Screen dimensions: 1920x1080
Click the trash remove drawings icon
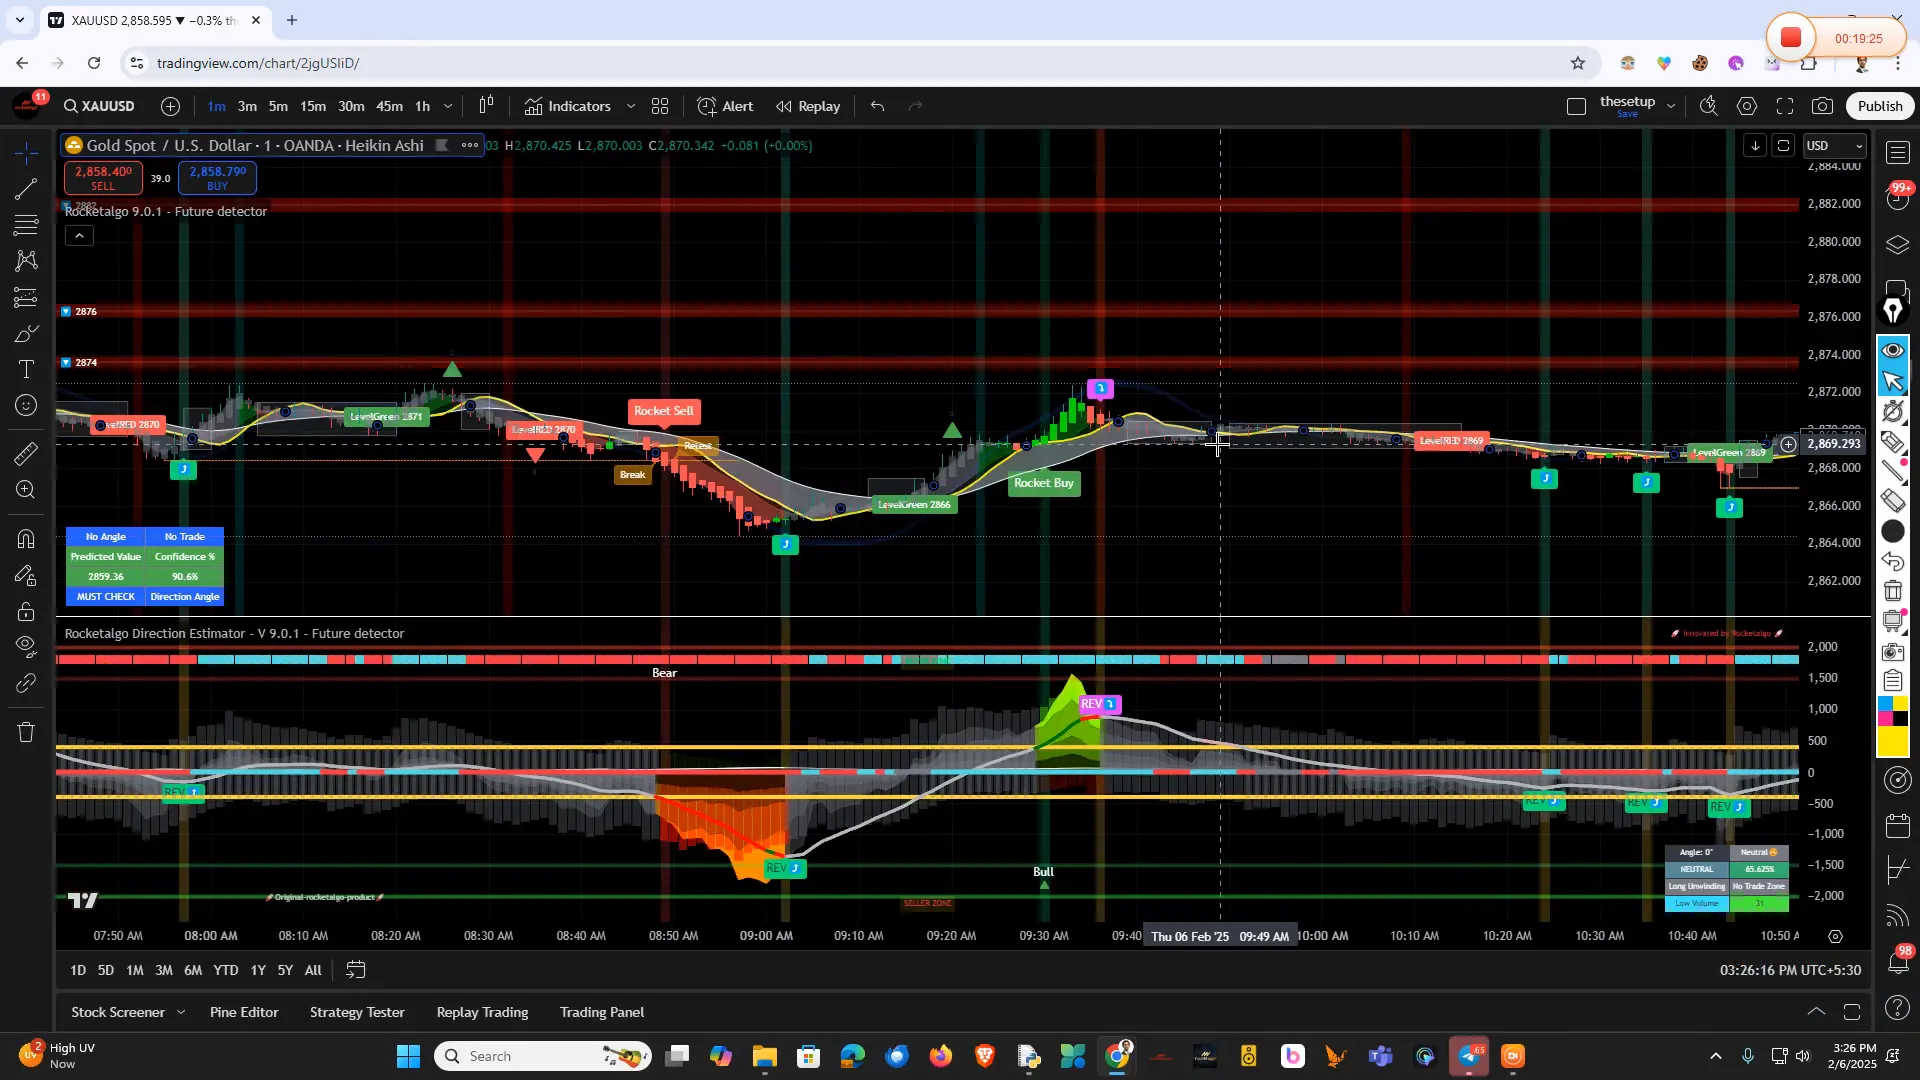point(26,733)
